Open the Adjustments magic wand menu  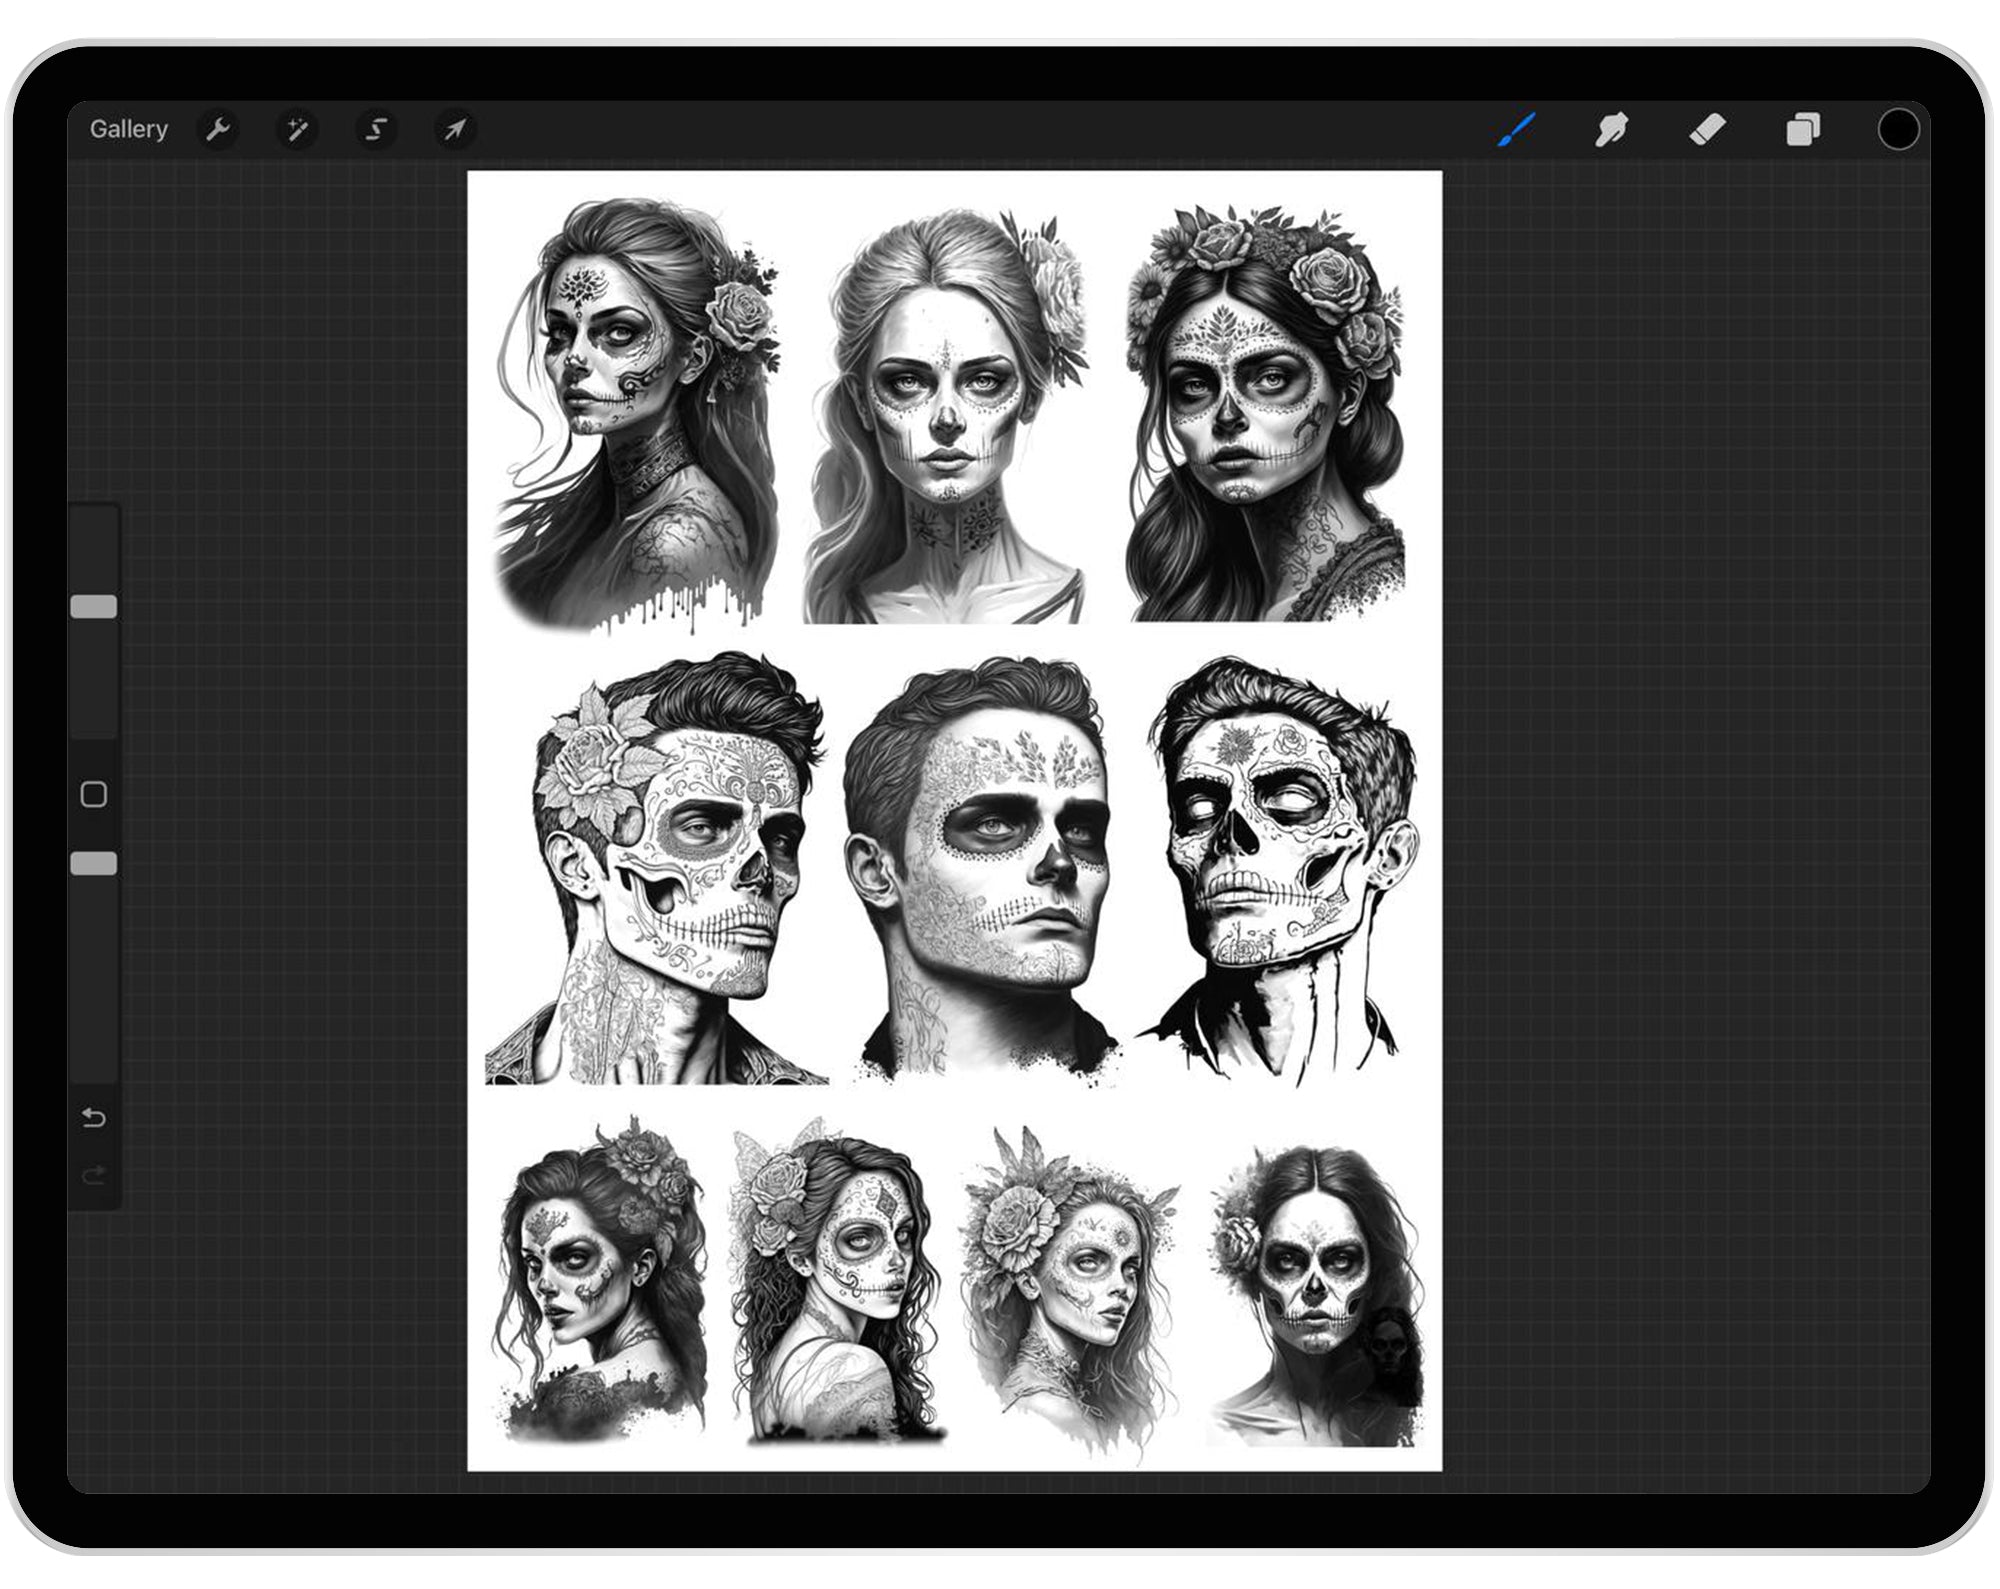point(298,129)
